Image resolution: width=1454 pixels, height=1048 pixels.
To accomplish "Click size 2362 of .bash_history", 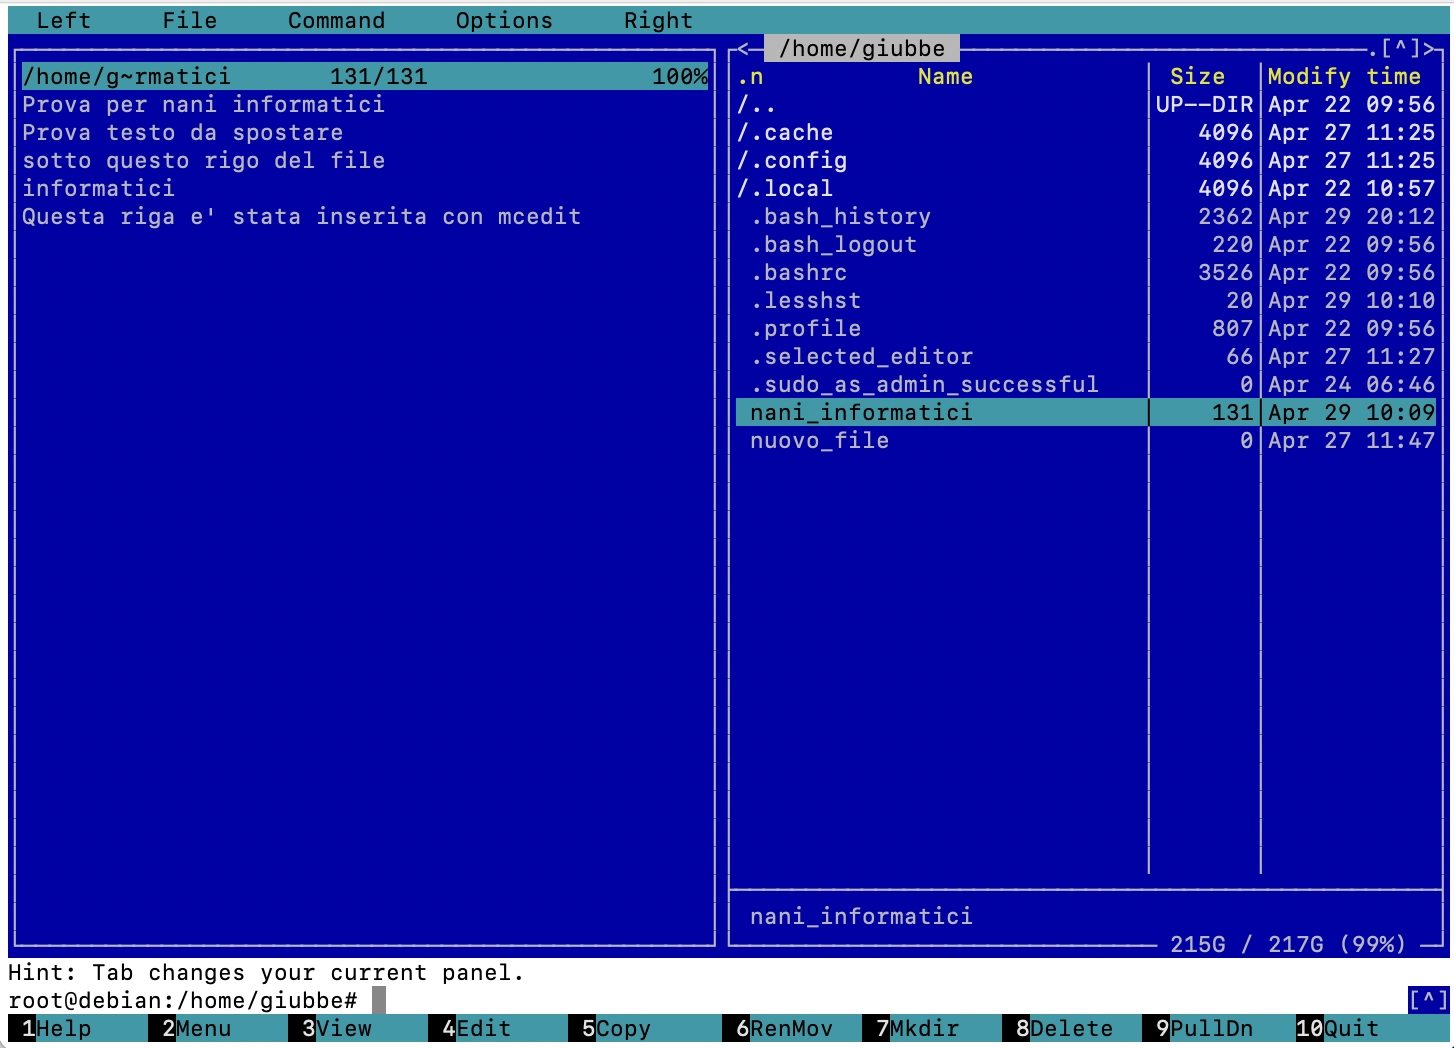I will (1225, 216).
